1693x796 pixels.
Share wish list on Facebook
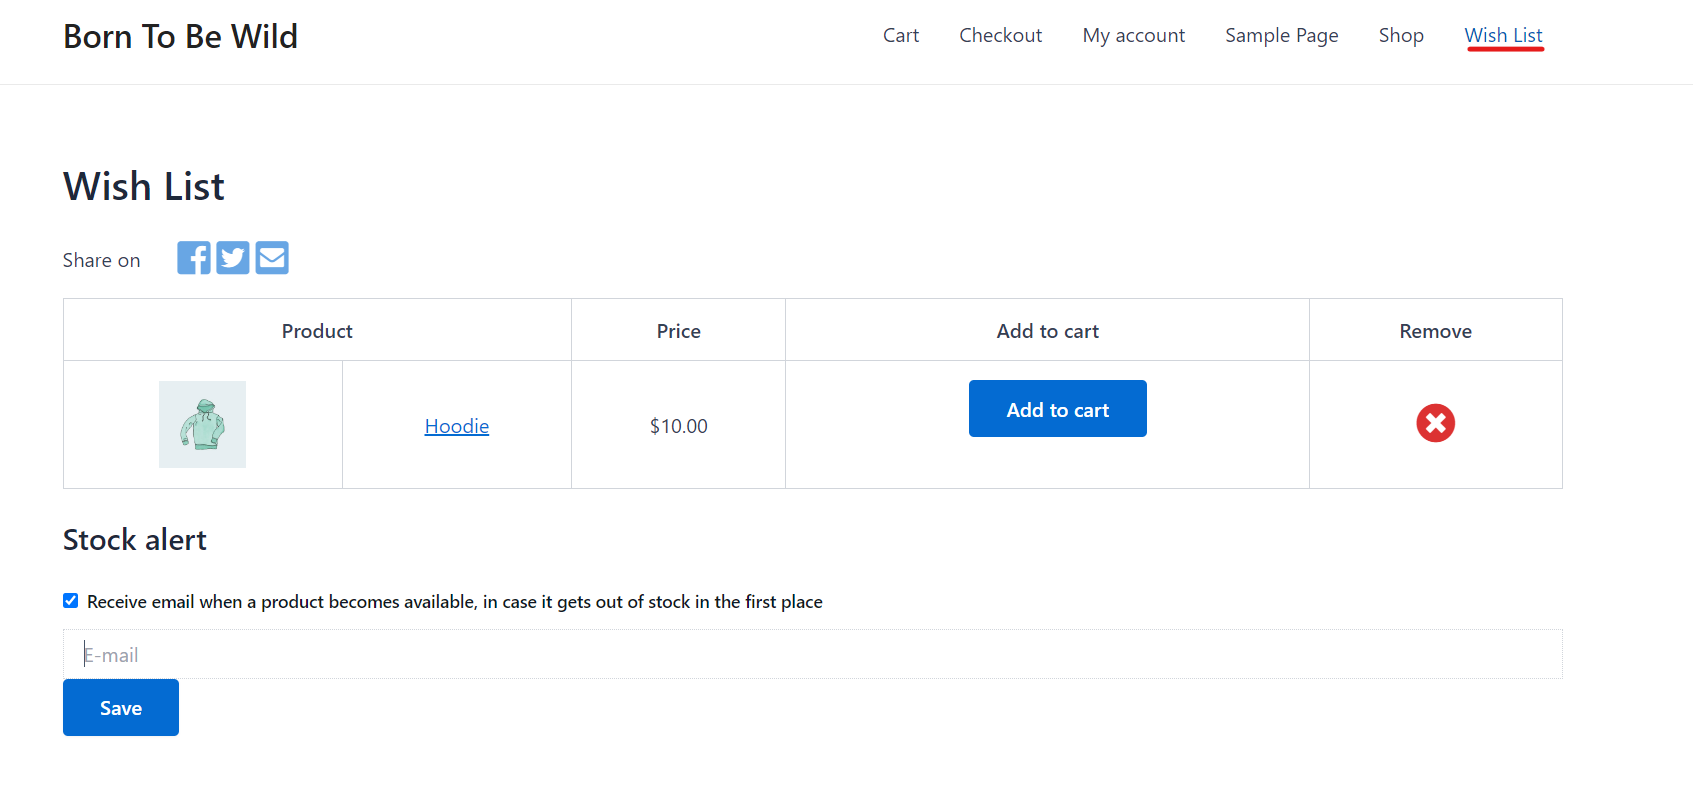tap(194, 258)
